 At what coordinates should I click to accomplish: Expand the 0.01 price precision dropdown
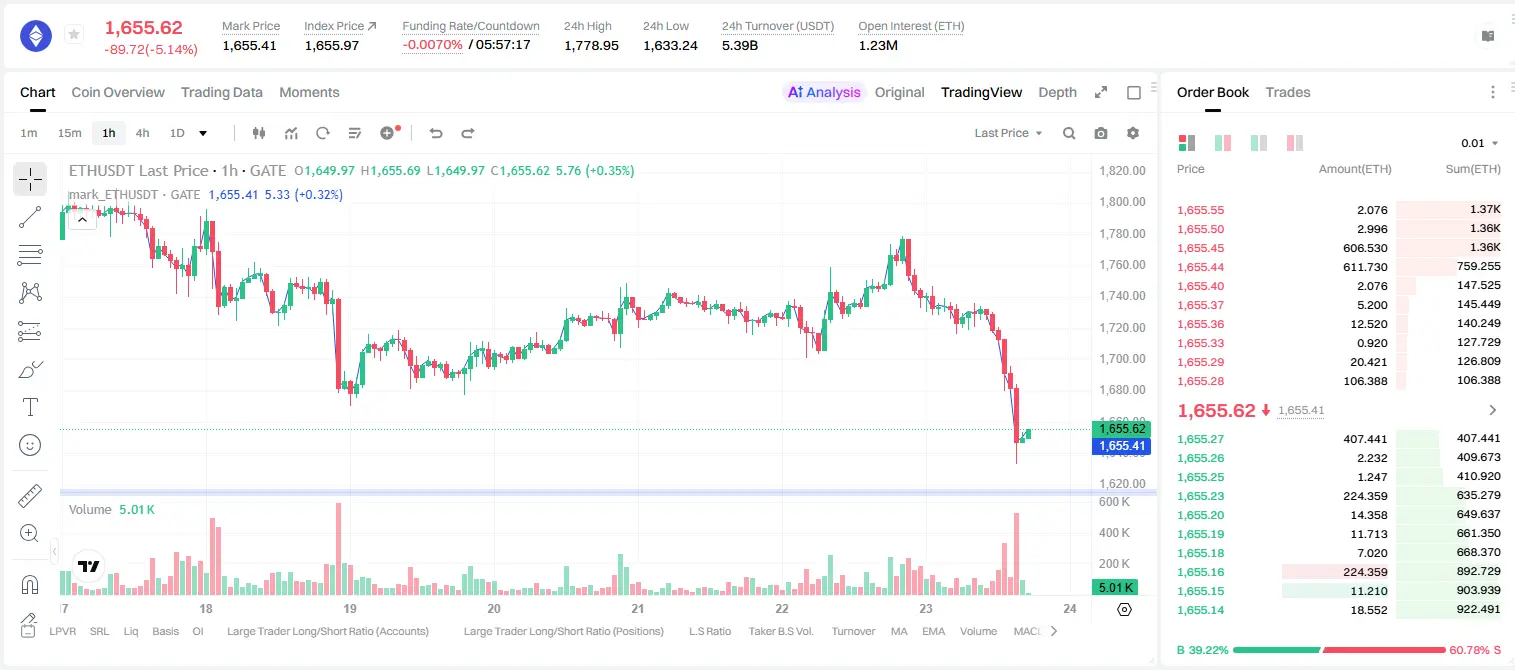[x=1479, y=143]
